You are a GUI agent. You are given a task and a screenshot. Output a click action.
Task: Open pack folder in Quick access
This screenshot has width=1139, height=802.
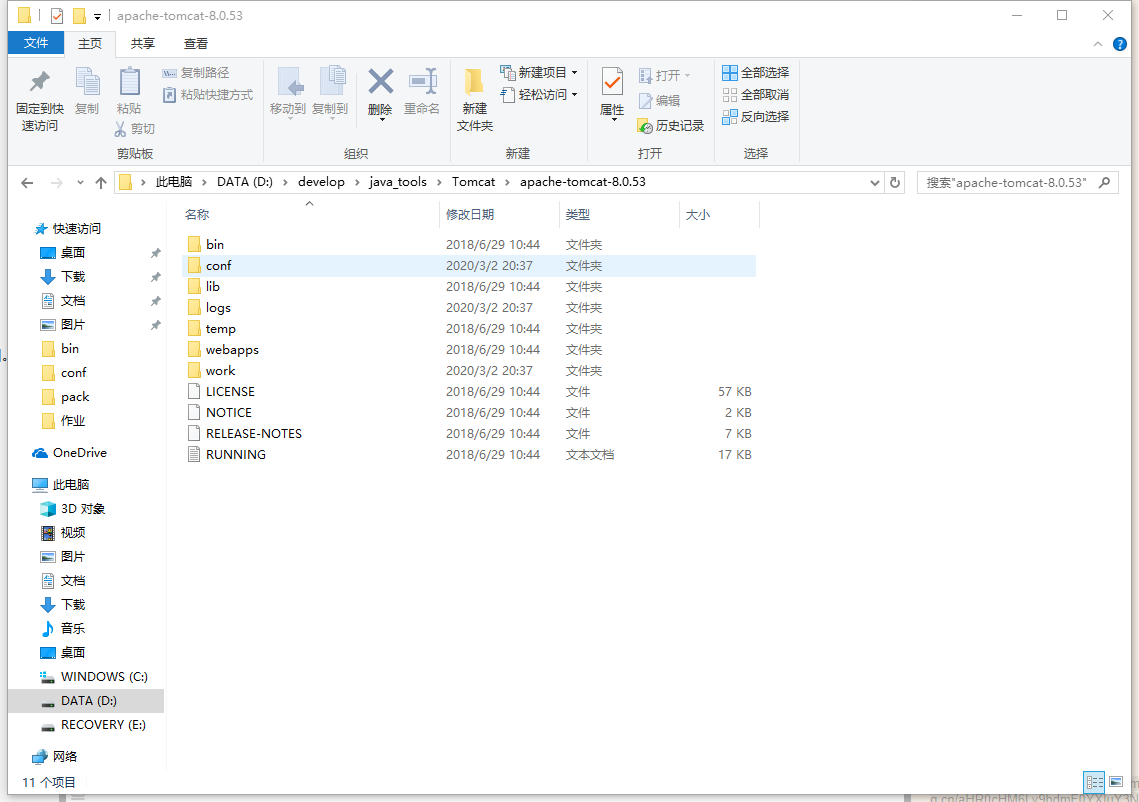coord(65,397)
